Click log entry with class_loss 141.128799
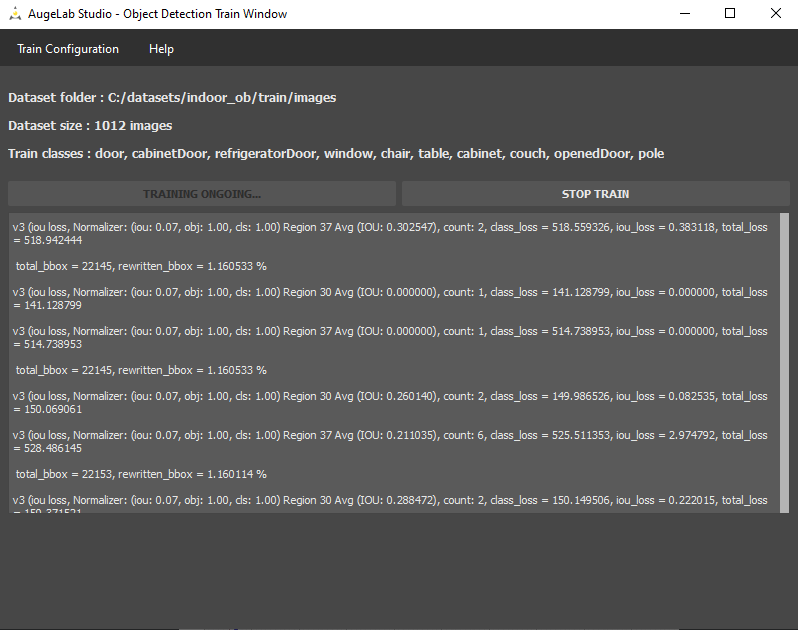Viewport: 798px width, 630px height. tap(390, 298)
